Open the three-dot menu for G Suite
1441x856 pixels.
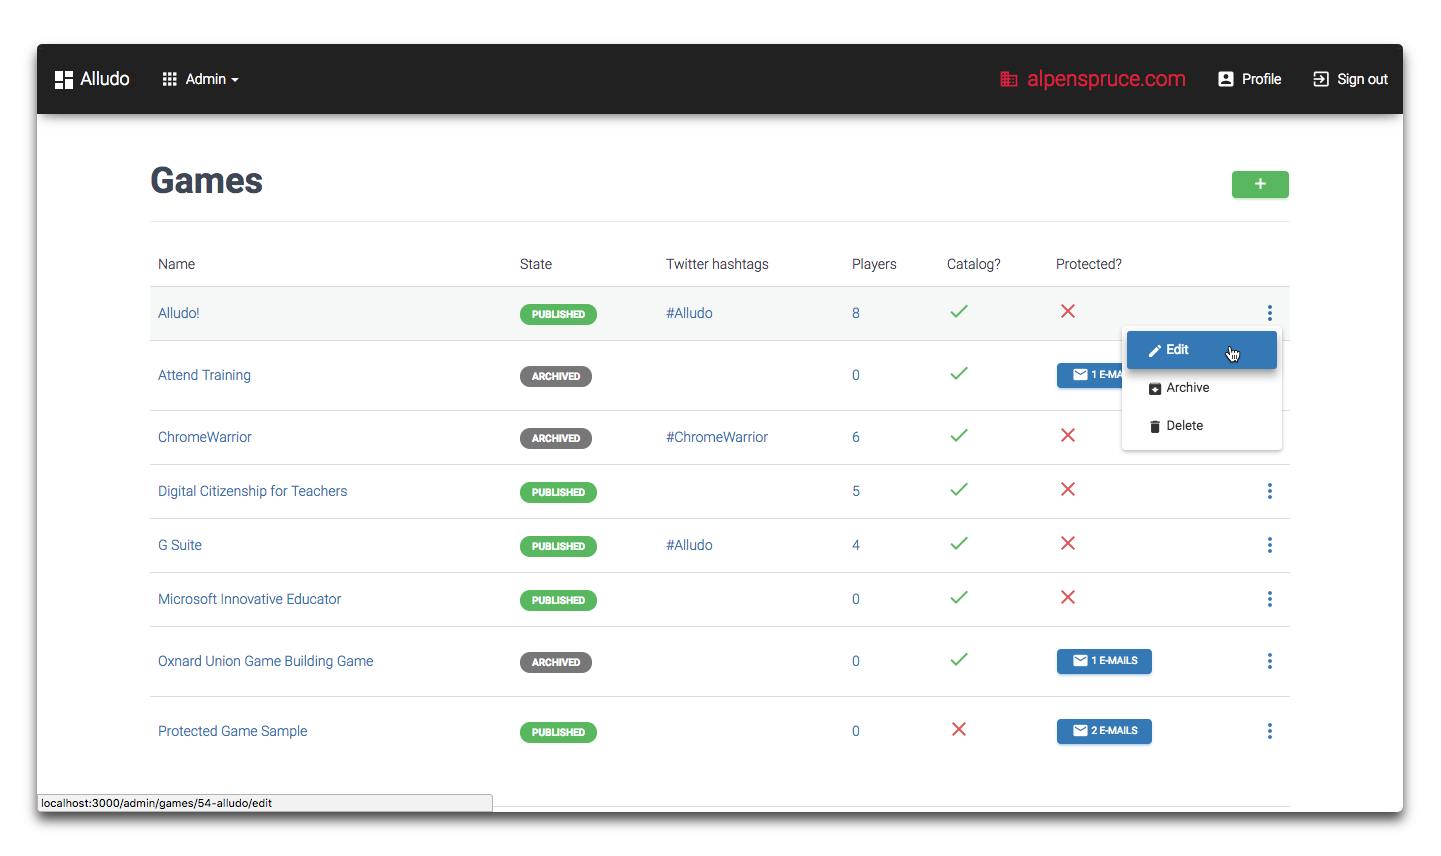pos(1270,545)
